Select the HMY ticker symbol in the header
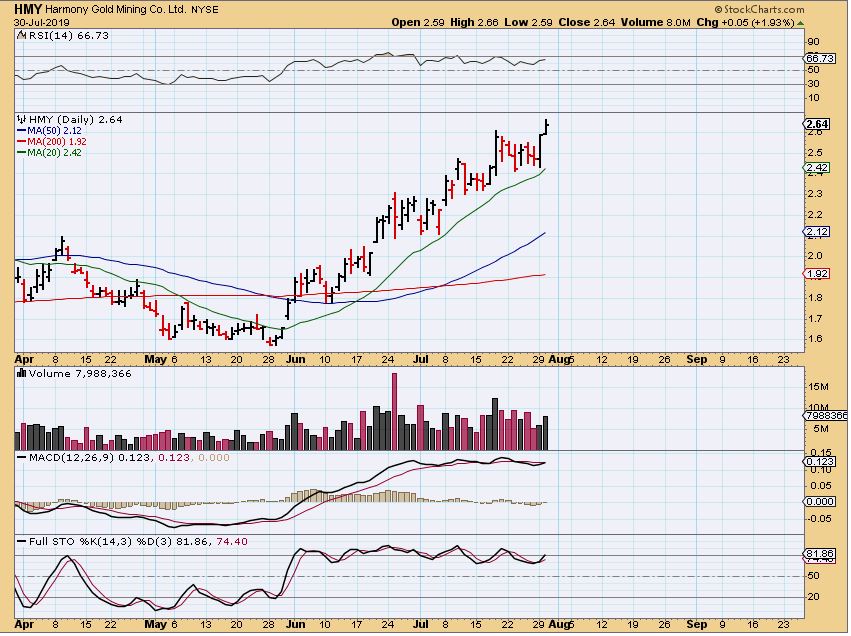The height and width of the screenshot is (636, 851). click(x=28, y=9)
